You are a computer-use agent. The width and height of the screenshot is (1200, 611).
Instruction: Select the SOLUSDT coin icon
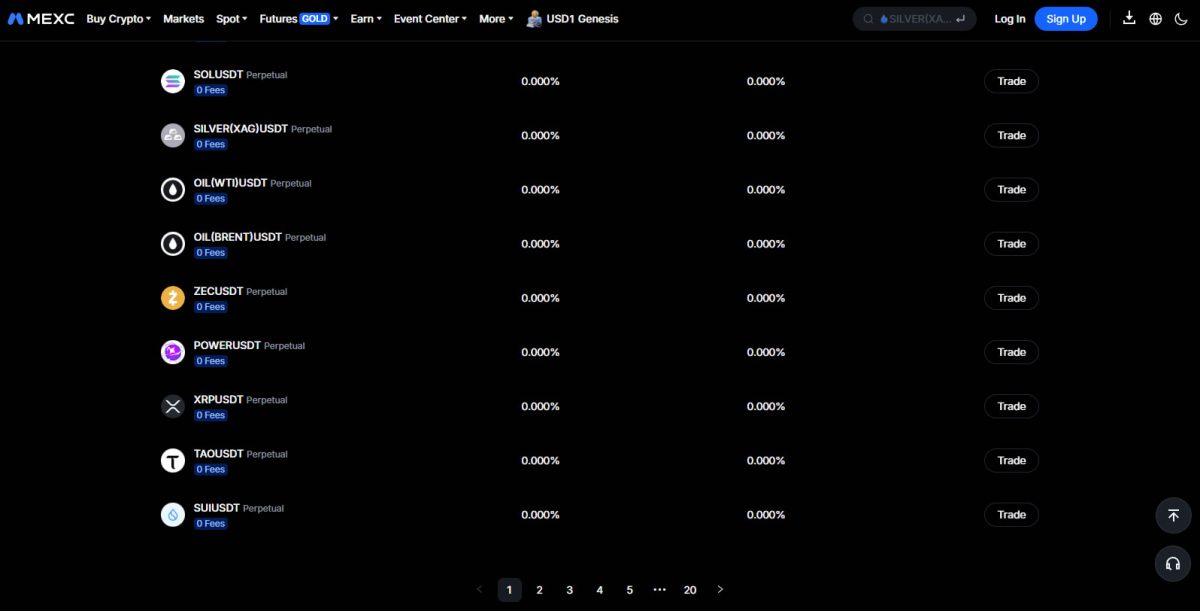coord(172,80)
